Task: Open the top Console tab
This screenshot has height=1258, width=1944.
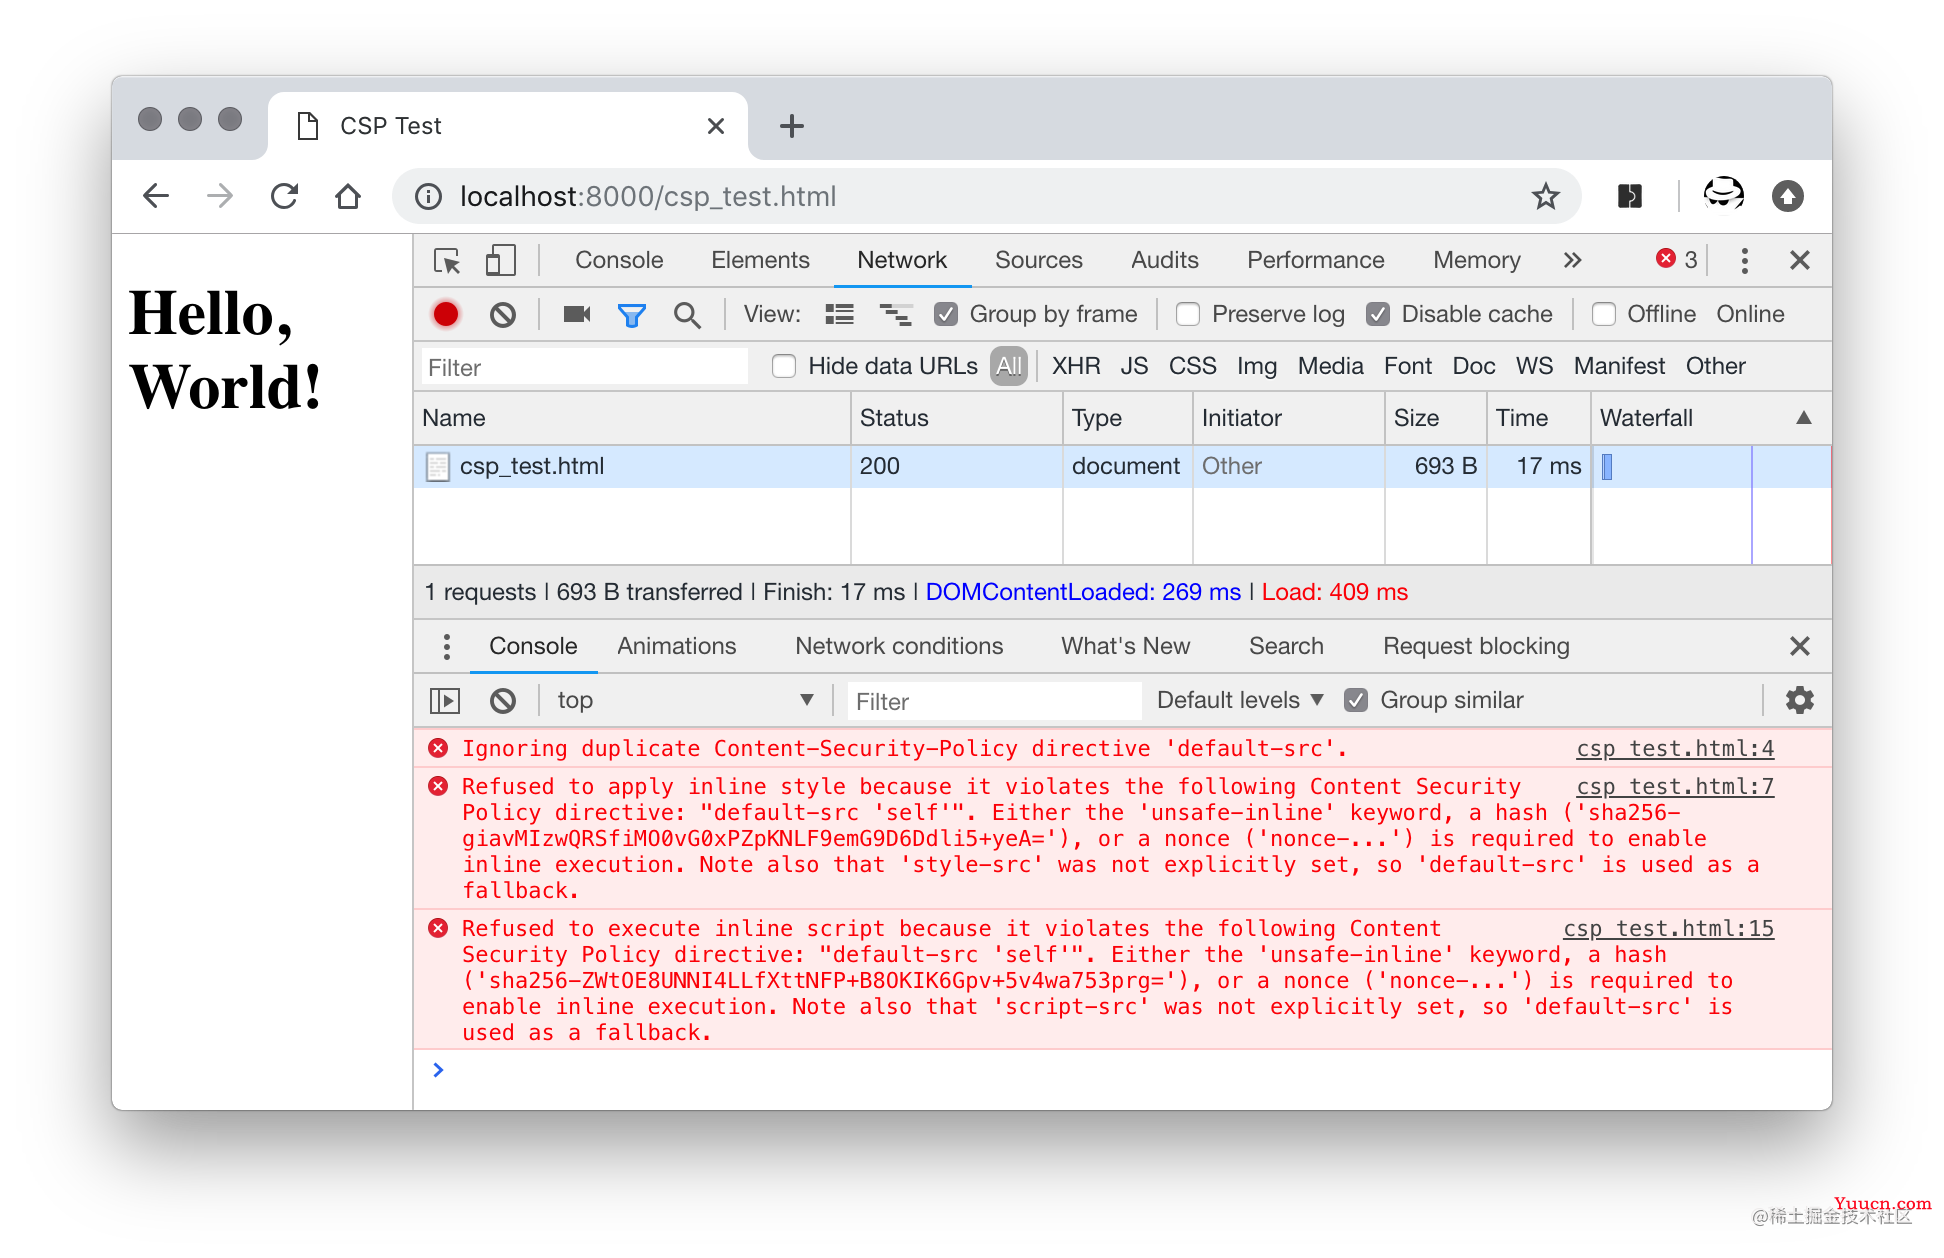Action: (x=619, y=260)
